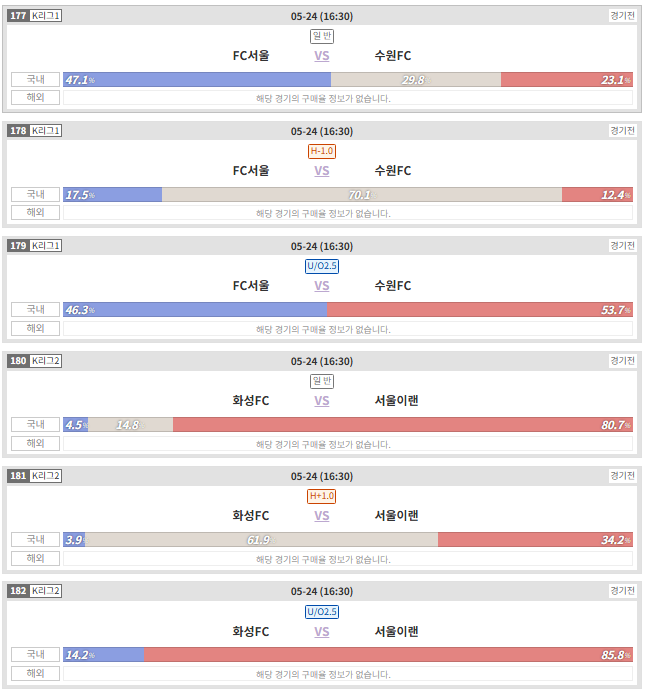Open the VS link for match 178
This screenshot has height=696, width=646.
321,171
